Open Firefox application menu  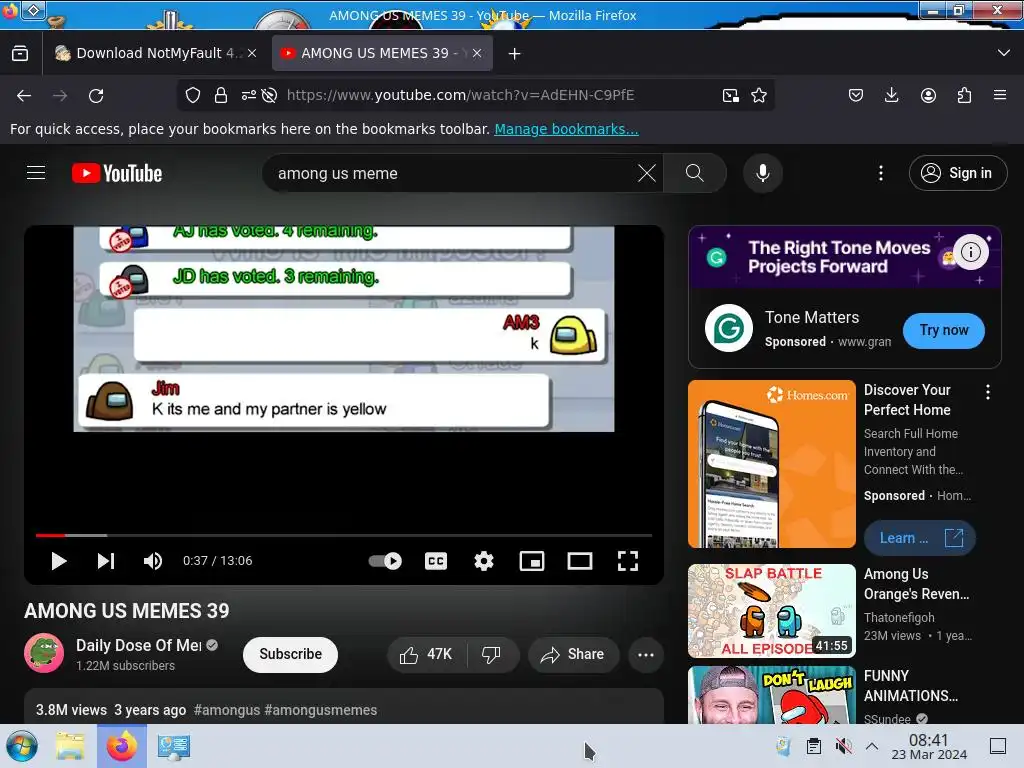pyautogui.click(x=1000, y=95)
